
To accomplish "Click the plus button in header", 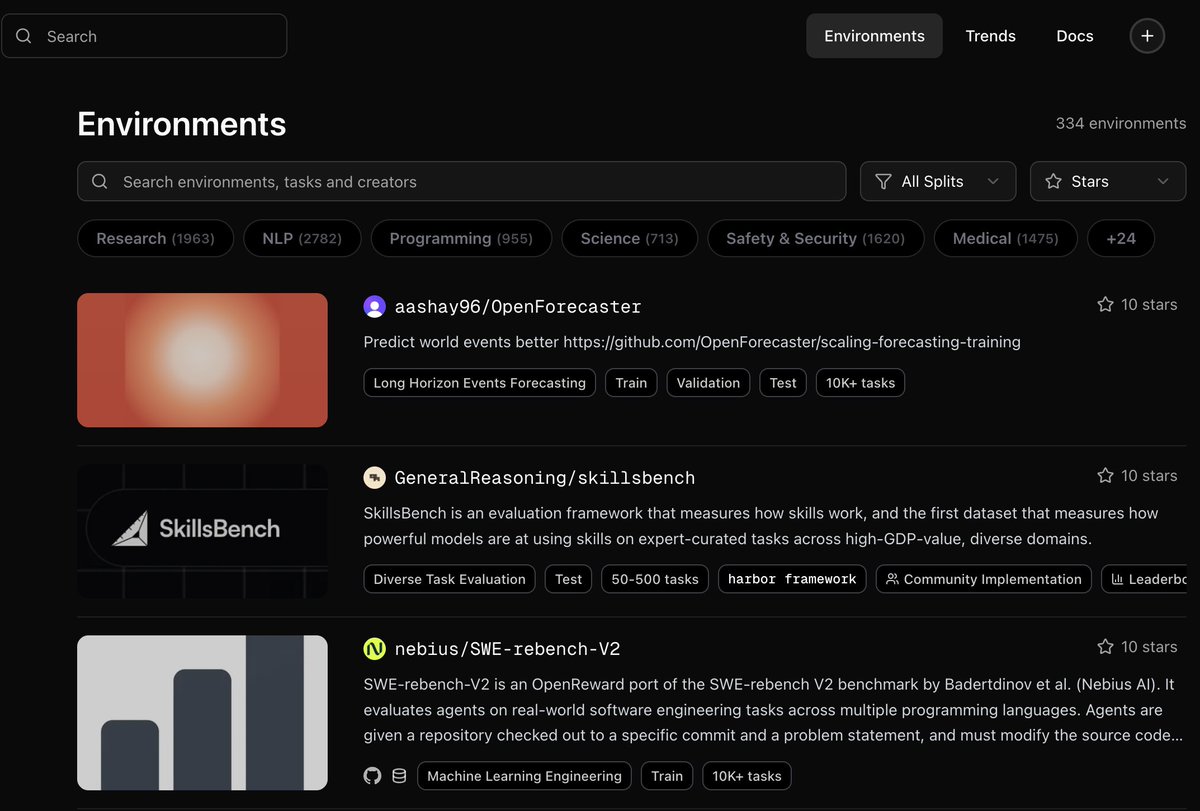I will [x=1147, y=36].
